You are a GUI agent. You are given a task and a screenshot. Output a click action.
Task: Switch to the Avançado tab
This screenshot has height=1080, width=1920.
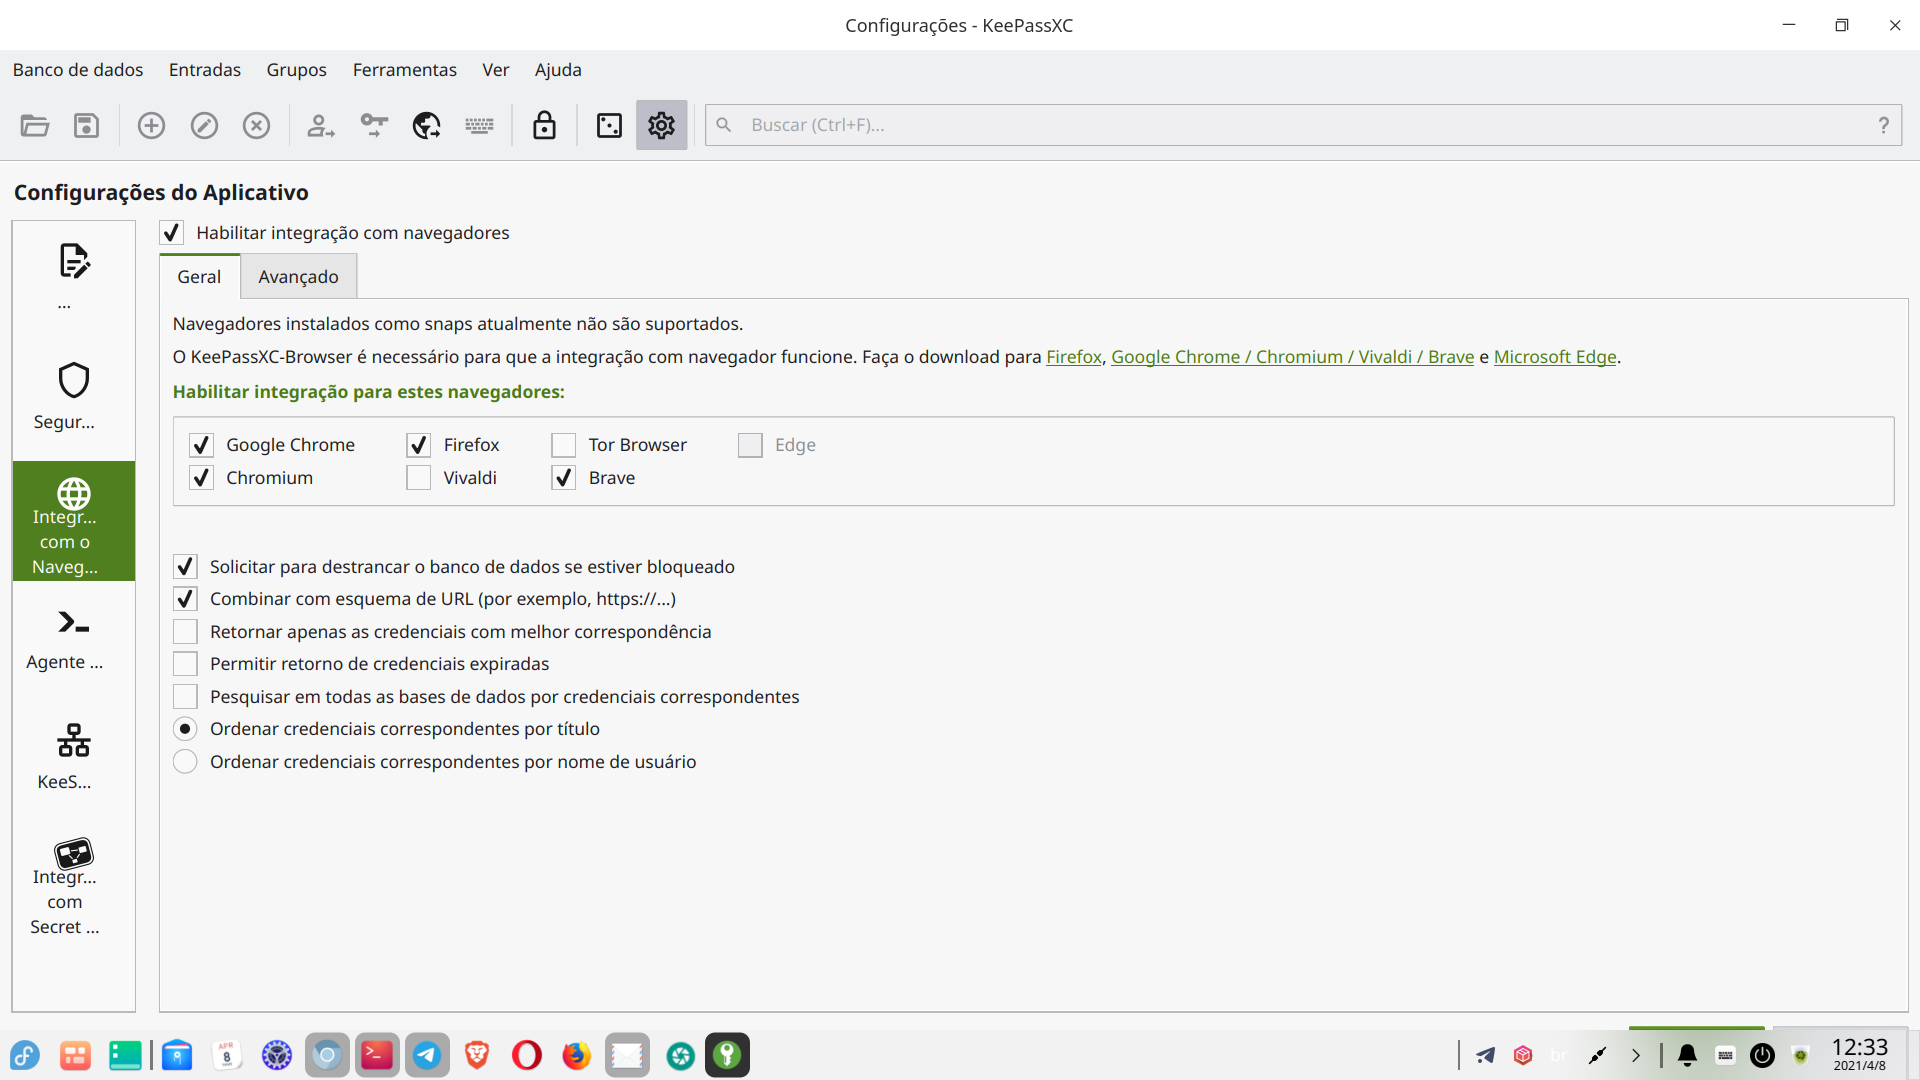pyautogui.click(x=298, y=276)
